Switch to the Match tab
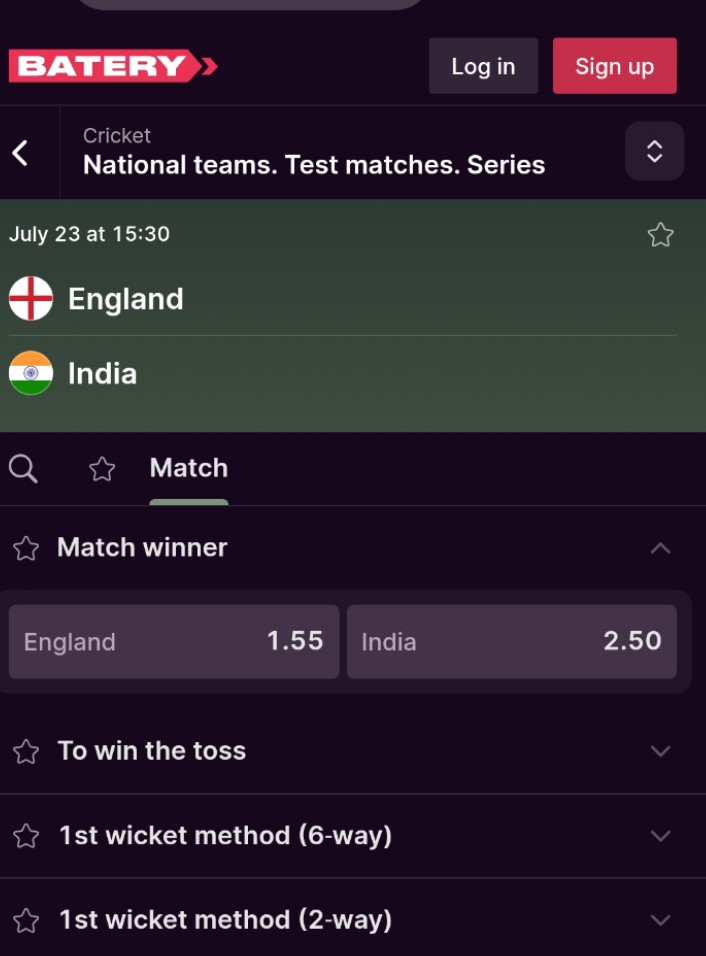The width and height of the screenshot is (706, 956). pos(188,468)
